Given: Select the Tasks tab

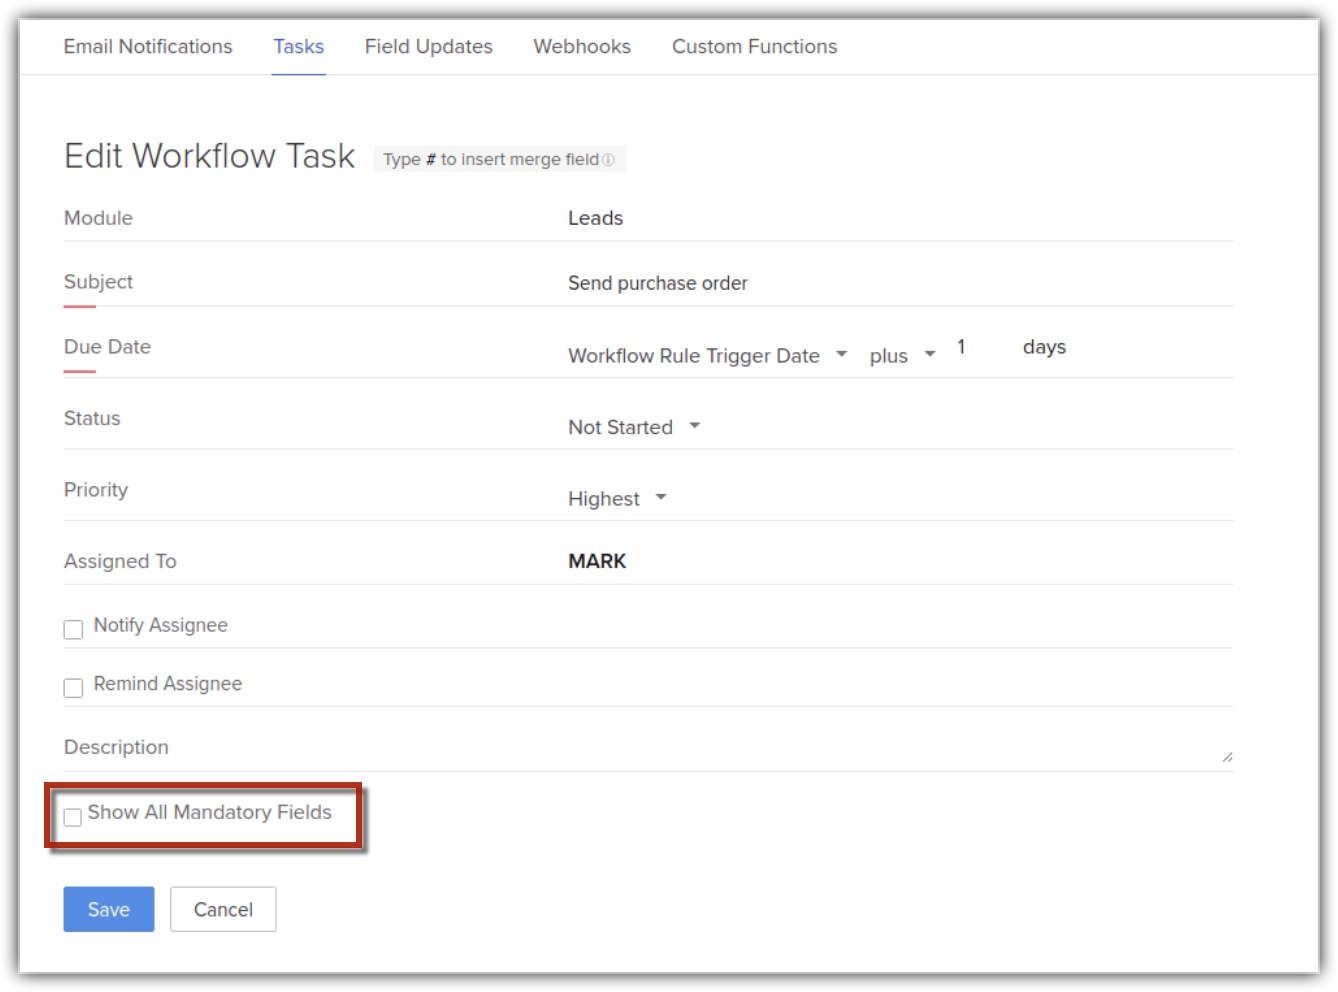Looking at the screenshot, I should pyautogui.click(x=298, y=47).
